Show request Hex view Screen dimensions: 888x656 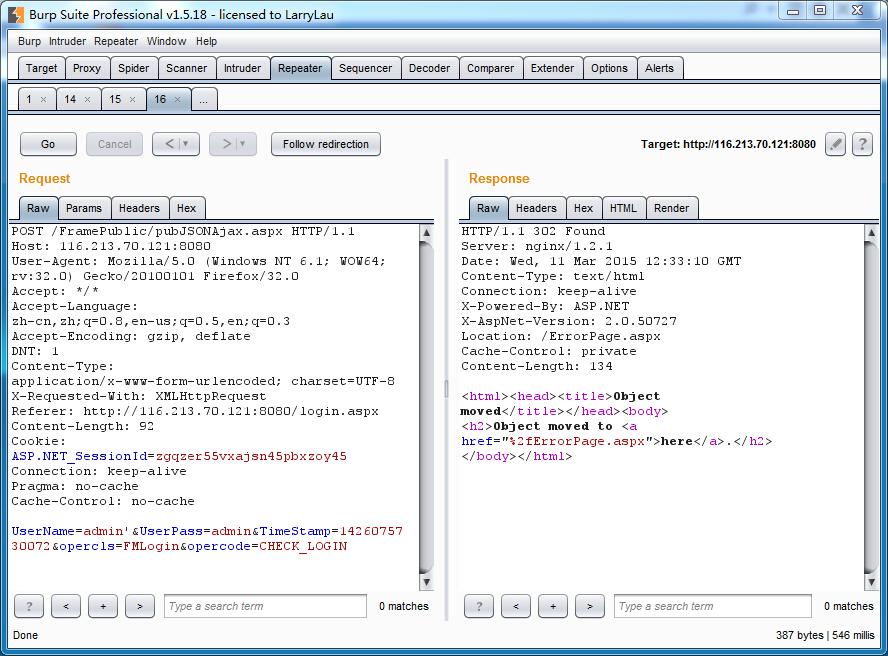tap(186, 208)
